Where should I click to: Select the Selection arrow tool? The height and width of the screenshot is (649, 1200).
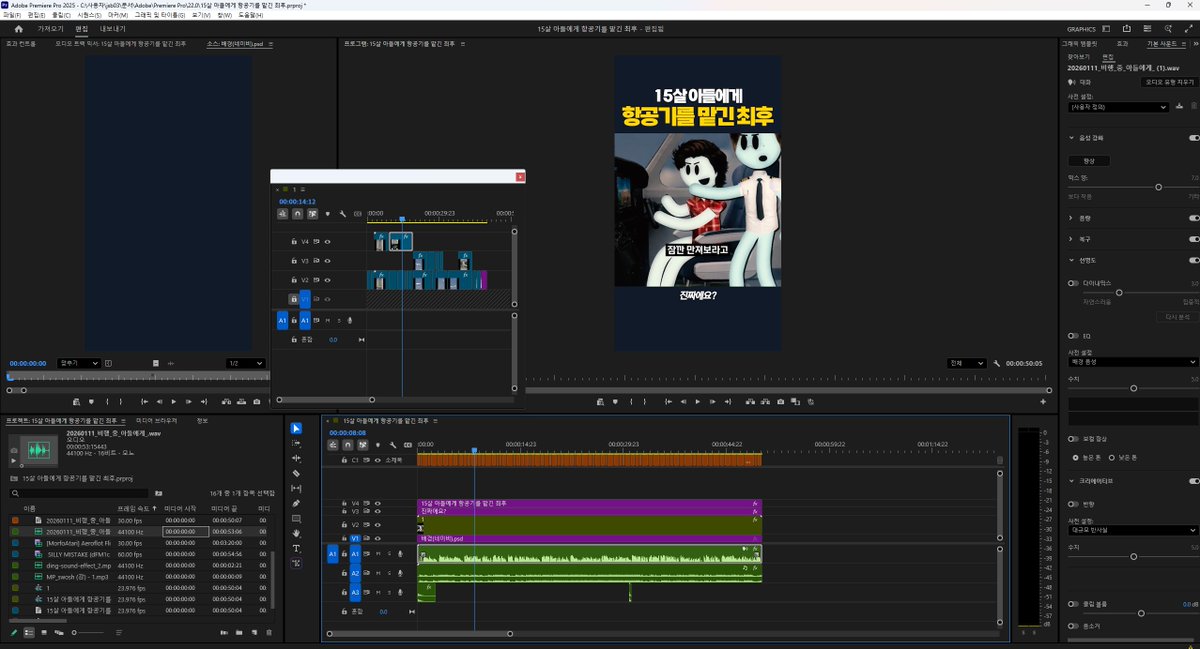pos(296,429)
